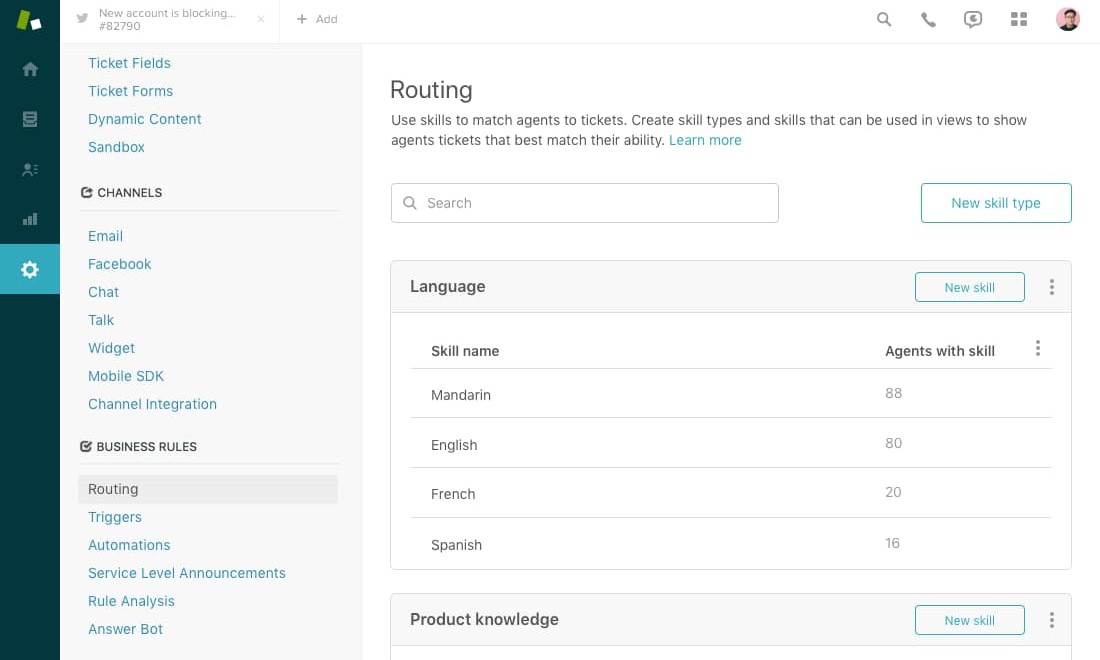Select the Customers icon in the sidebar
This screenshot has height=660, width=1100.
29,169
